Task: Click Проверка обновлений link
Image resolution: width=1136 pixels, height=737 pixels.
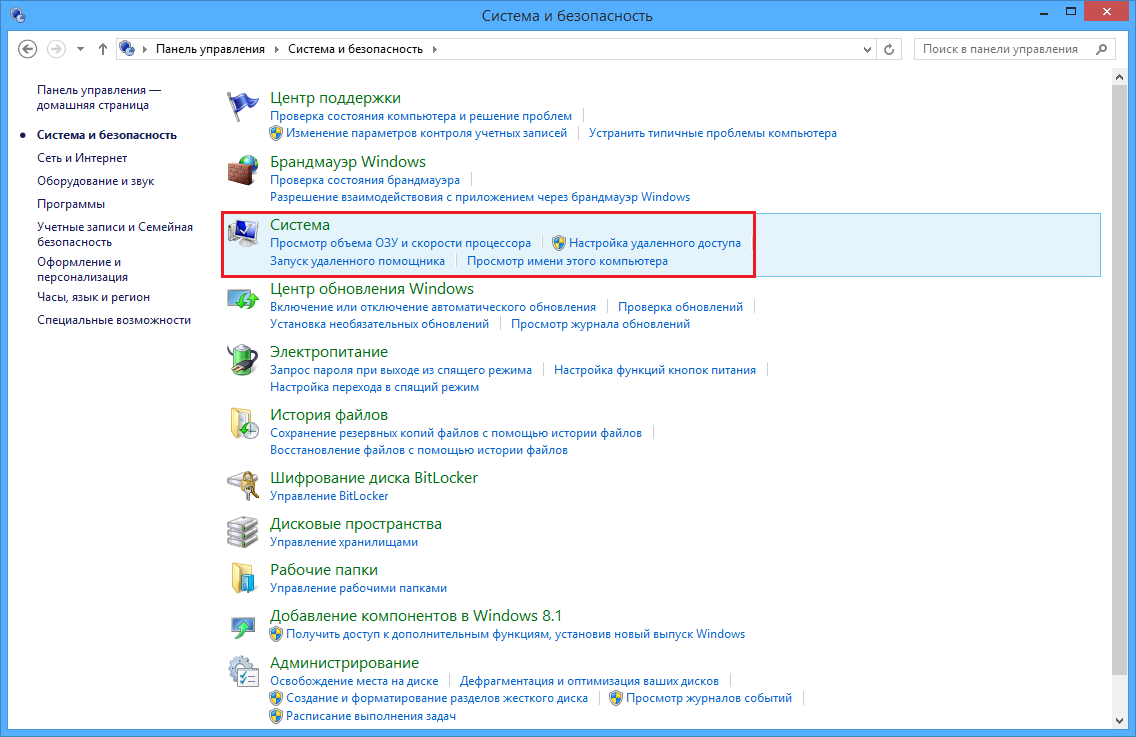Action: 680,307
